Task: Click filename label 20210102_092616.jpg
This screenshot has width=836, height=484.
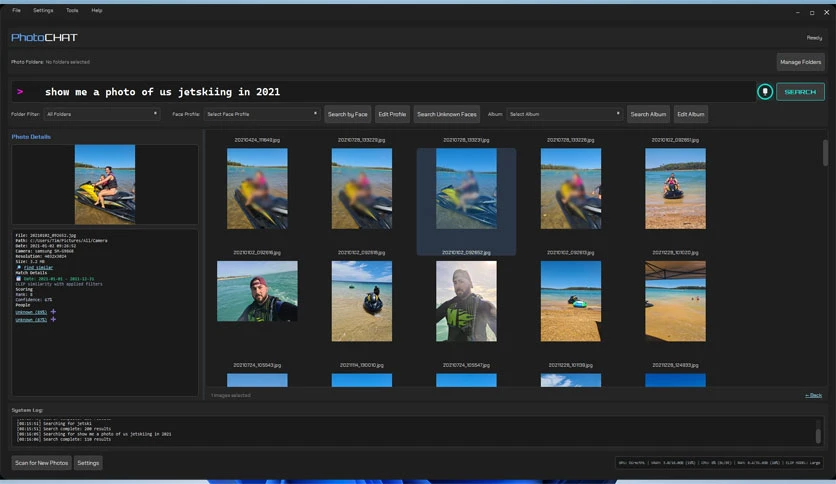Action: [x=257, y=253]
